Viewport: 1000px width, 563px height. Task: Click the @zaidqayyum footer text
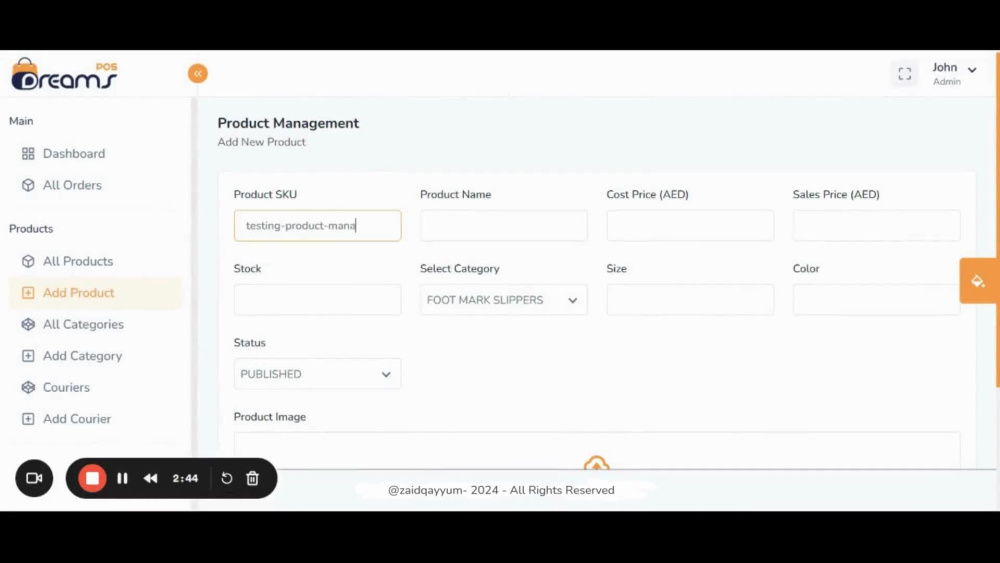pyautogui.click(x=501, y=490)
